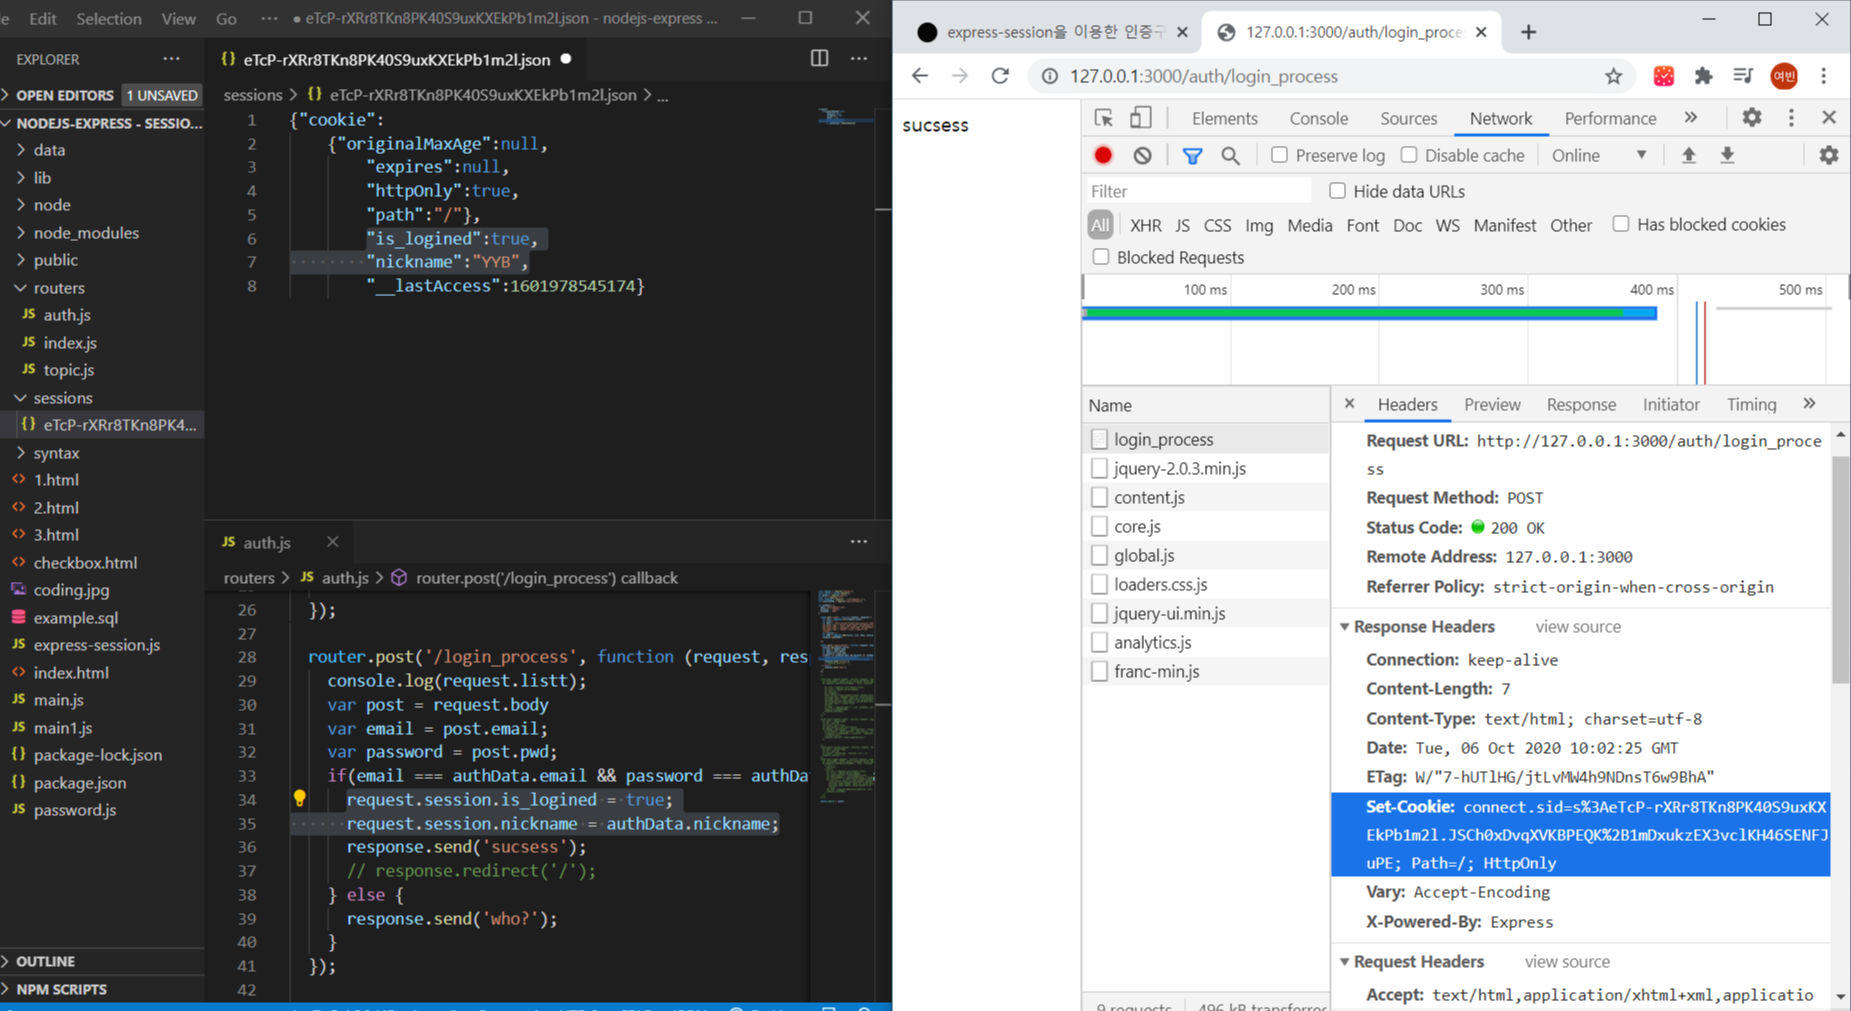Export HAR with the download arrow

tap(1727, 155)
